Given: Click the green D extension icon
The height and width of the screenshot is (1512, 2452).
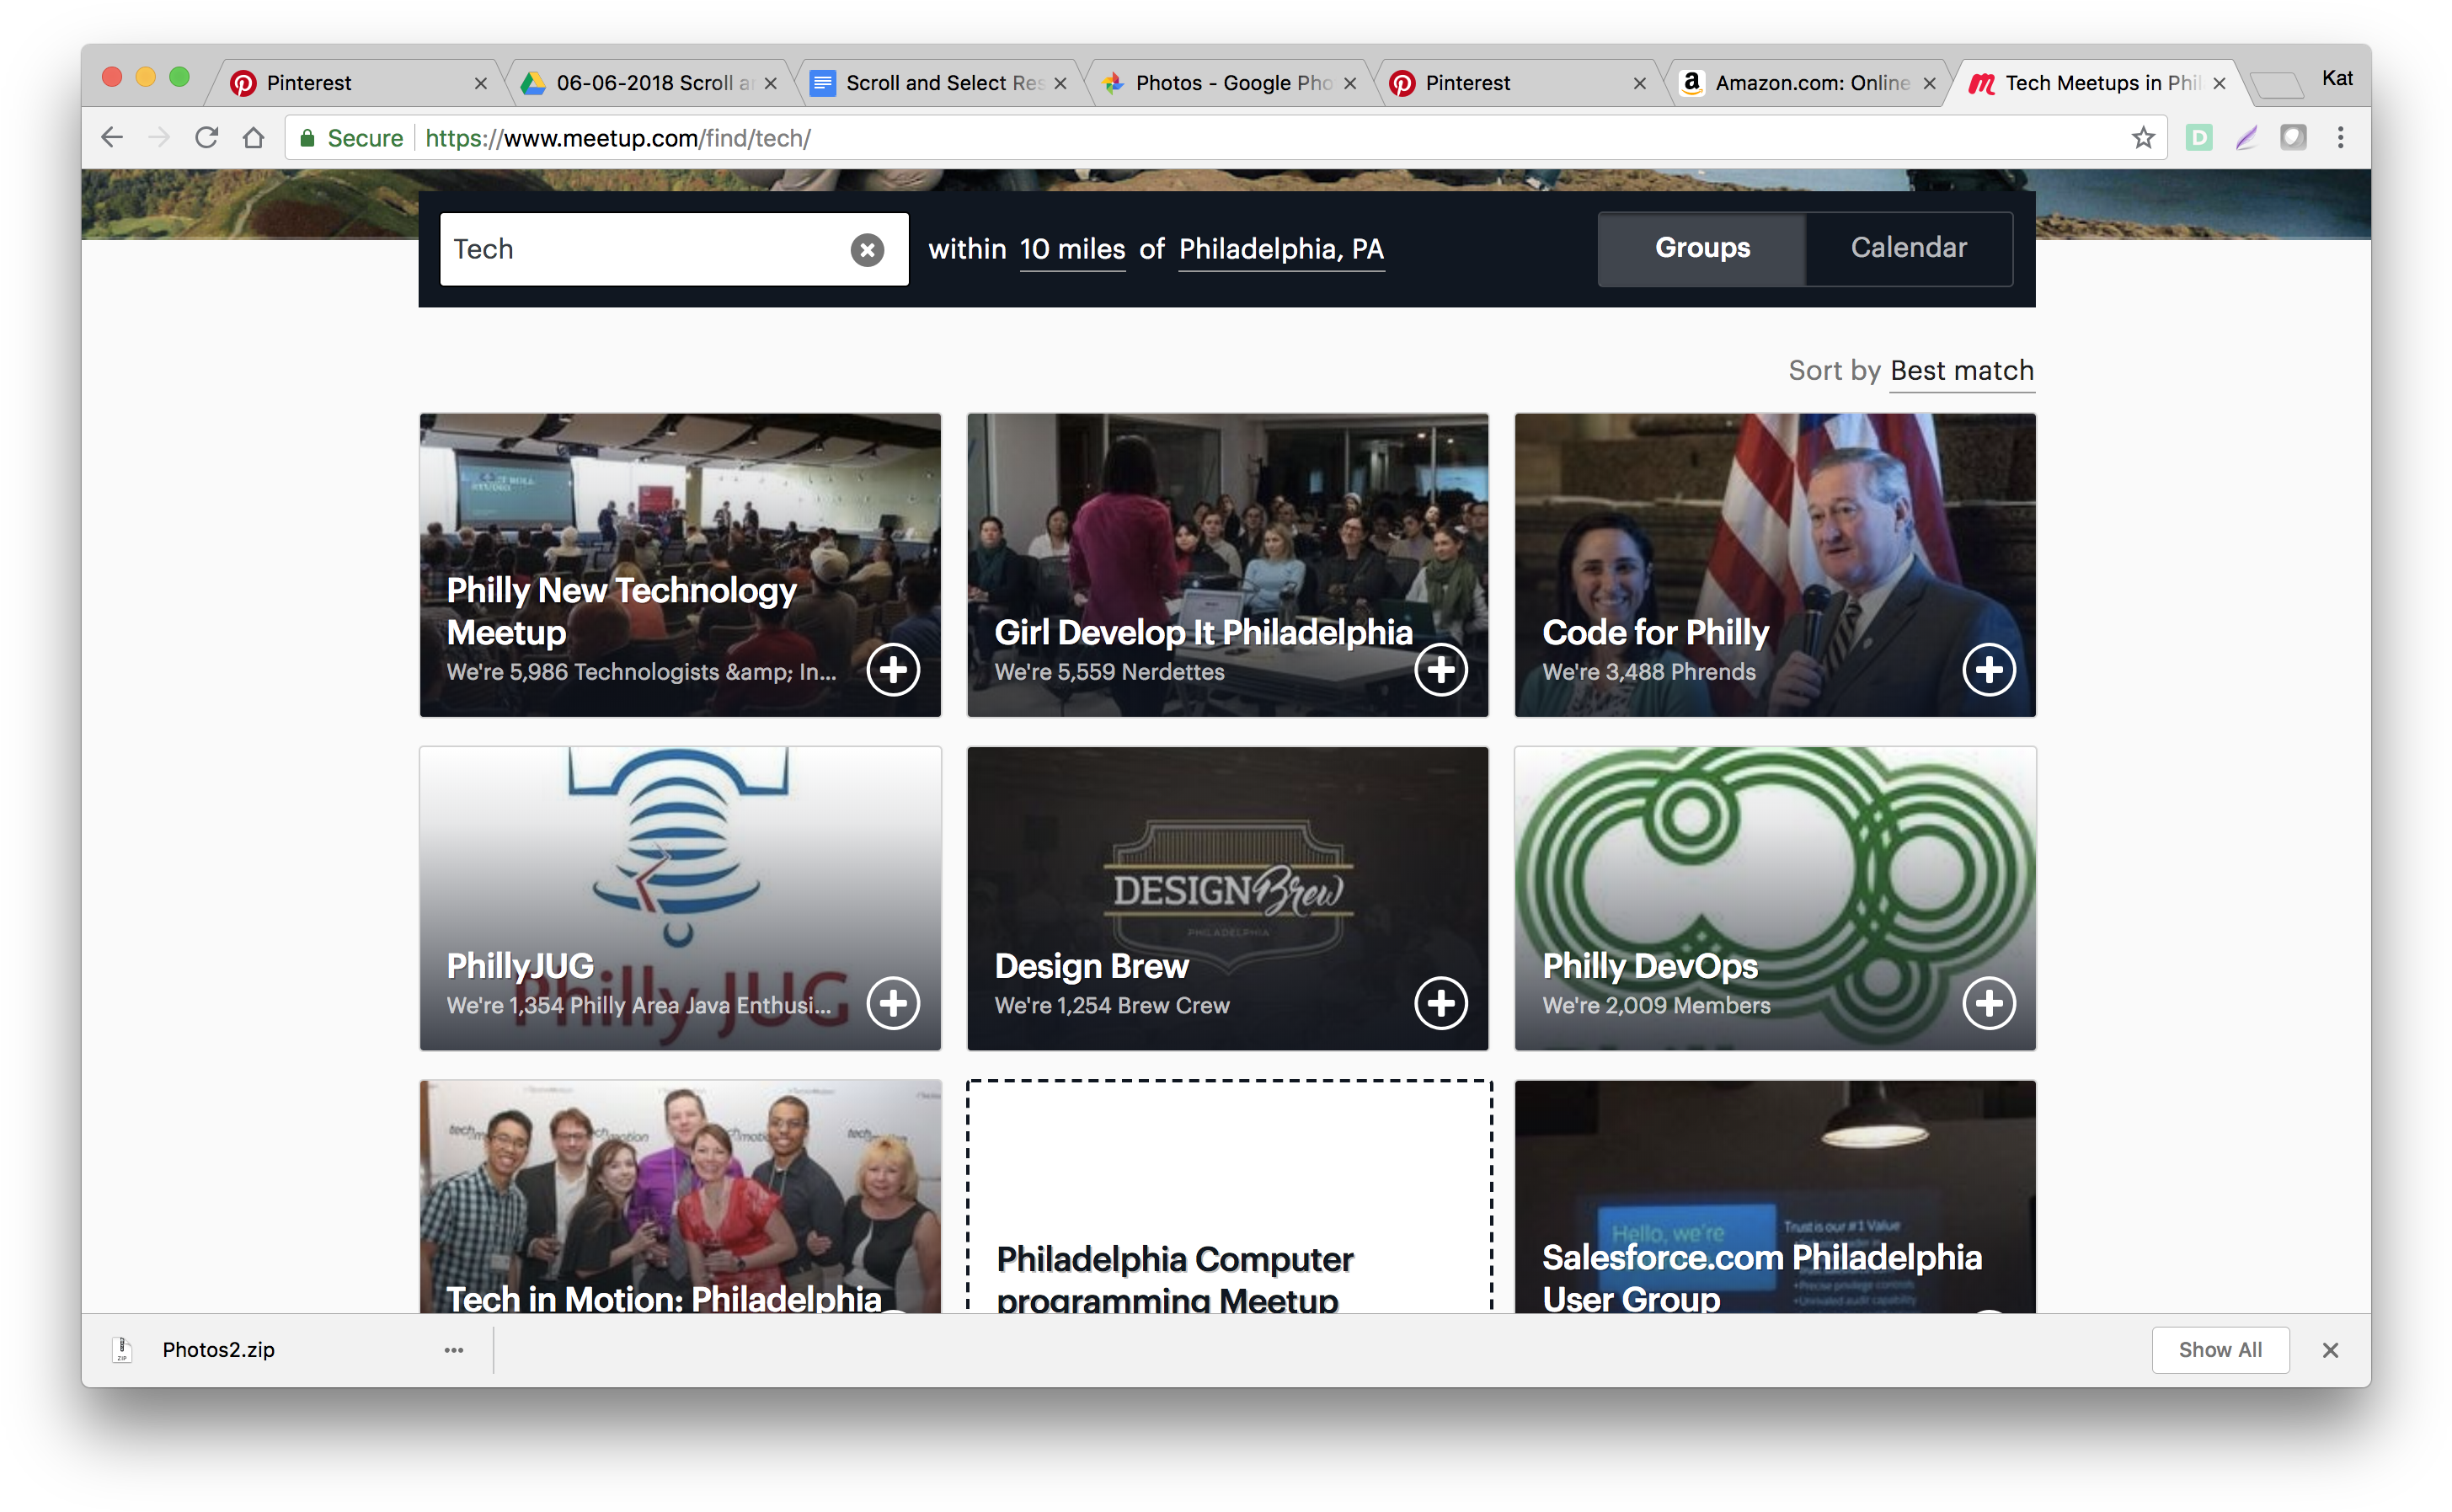Looking at the screenshot, I should pyautogui.click(x=2198, y=137).
